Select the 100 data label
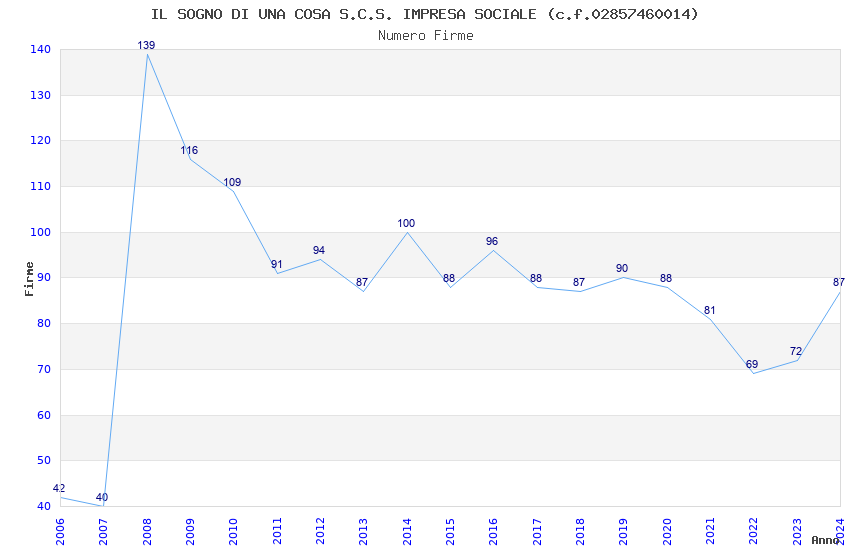The image size is (850, 550). [406, 223]
